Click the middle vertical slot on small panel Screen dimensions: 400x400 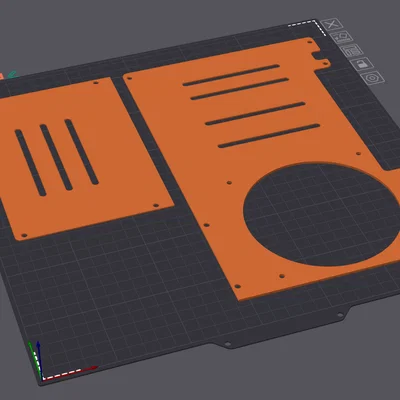tap(56, 157)
